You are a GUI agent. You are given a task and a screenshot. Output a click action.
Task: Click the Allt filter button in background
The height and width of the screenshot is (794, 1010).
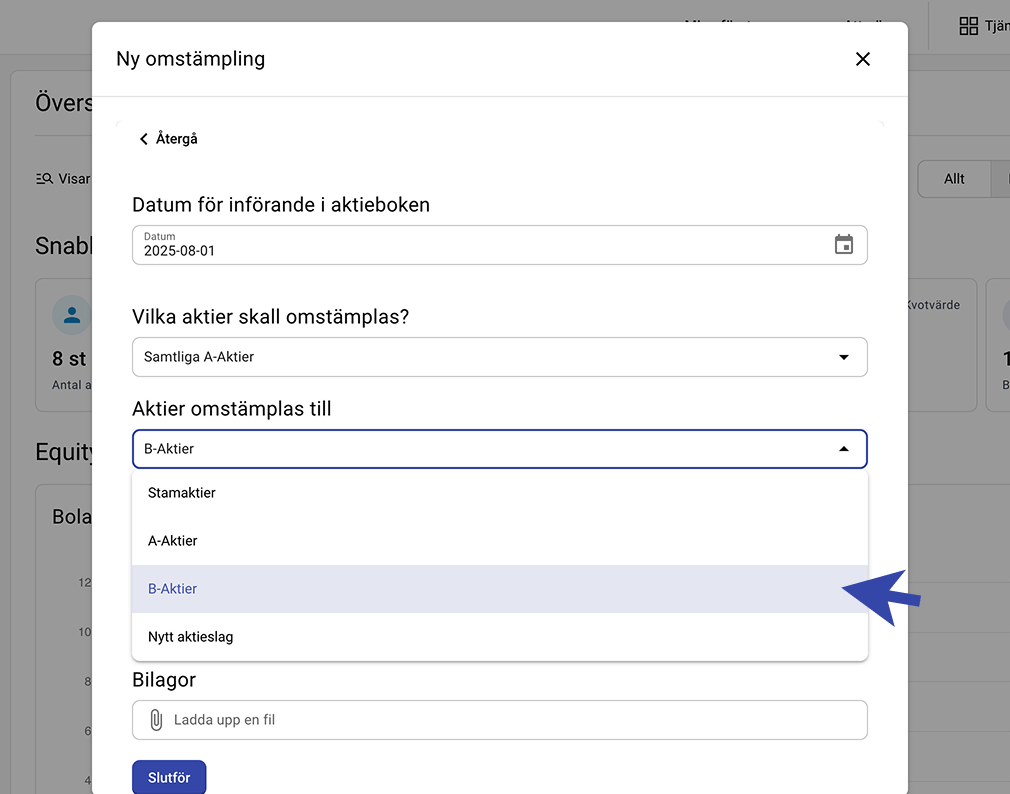tap(954, 179)
